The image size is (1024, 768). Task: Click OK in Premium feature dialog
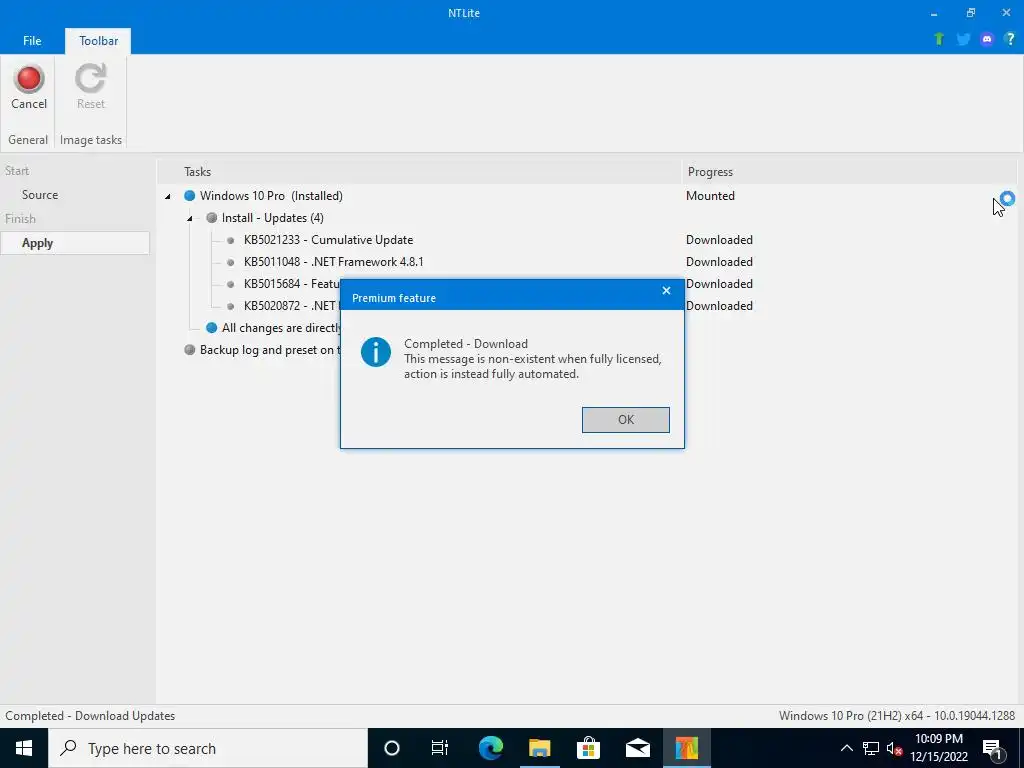click(626, 420)
